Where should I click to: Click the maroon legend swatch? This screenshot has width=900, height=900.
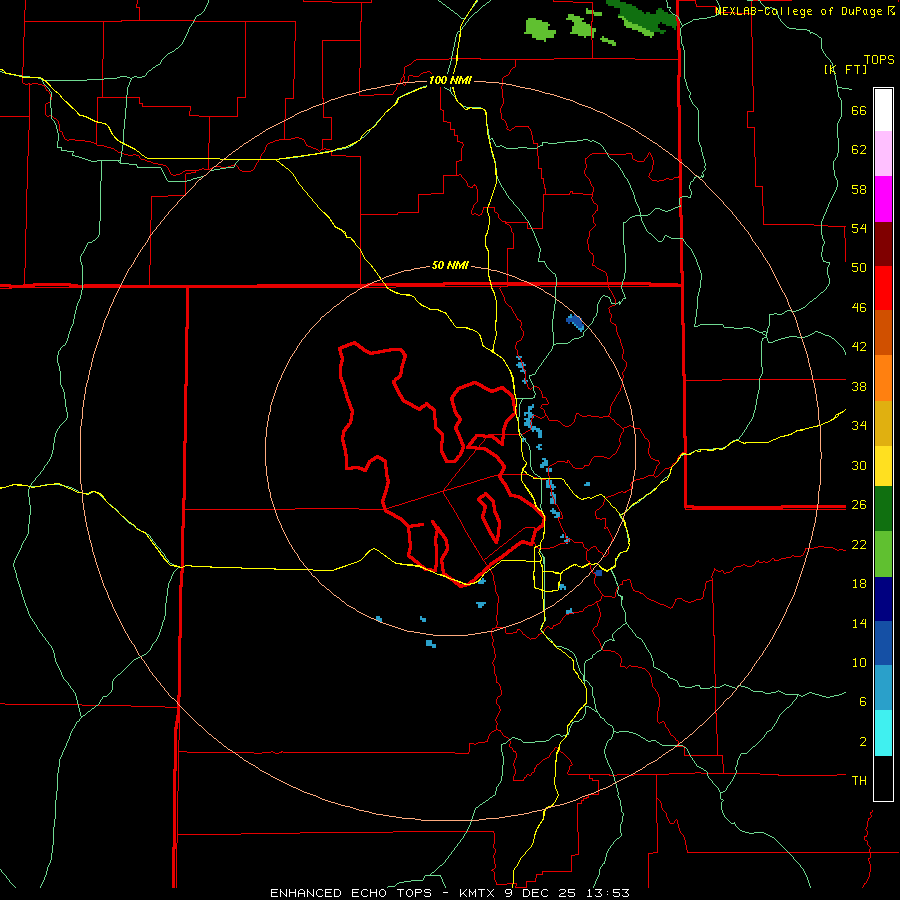click(x=883, y=244)
